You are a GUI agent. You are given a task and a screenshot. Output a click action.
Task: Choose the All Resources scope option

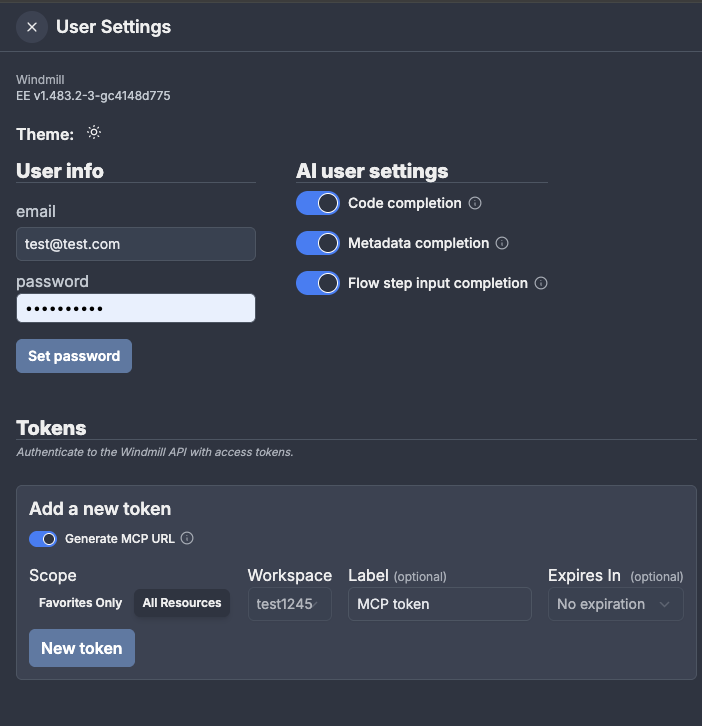tap(182, 603)
